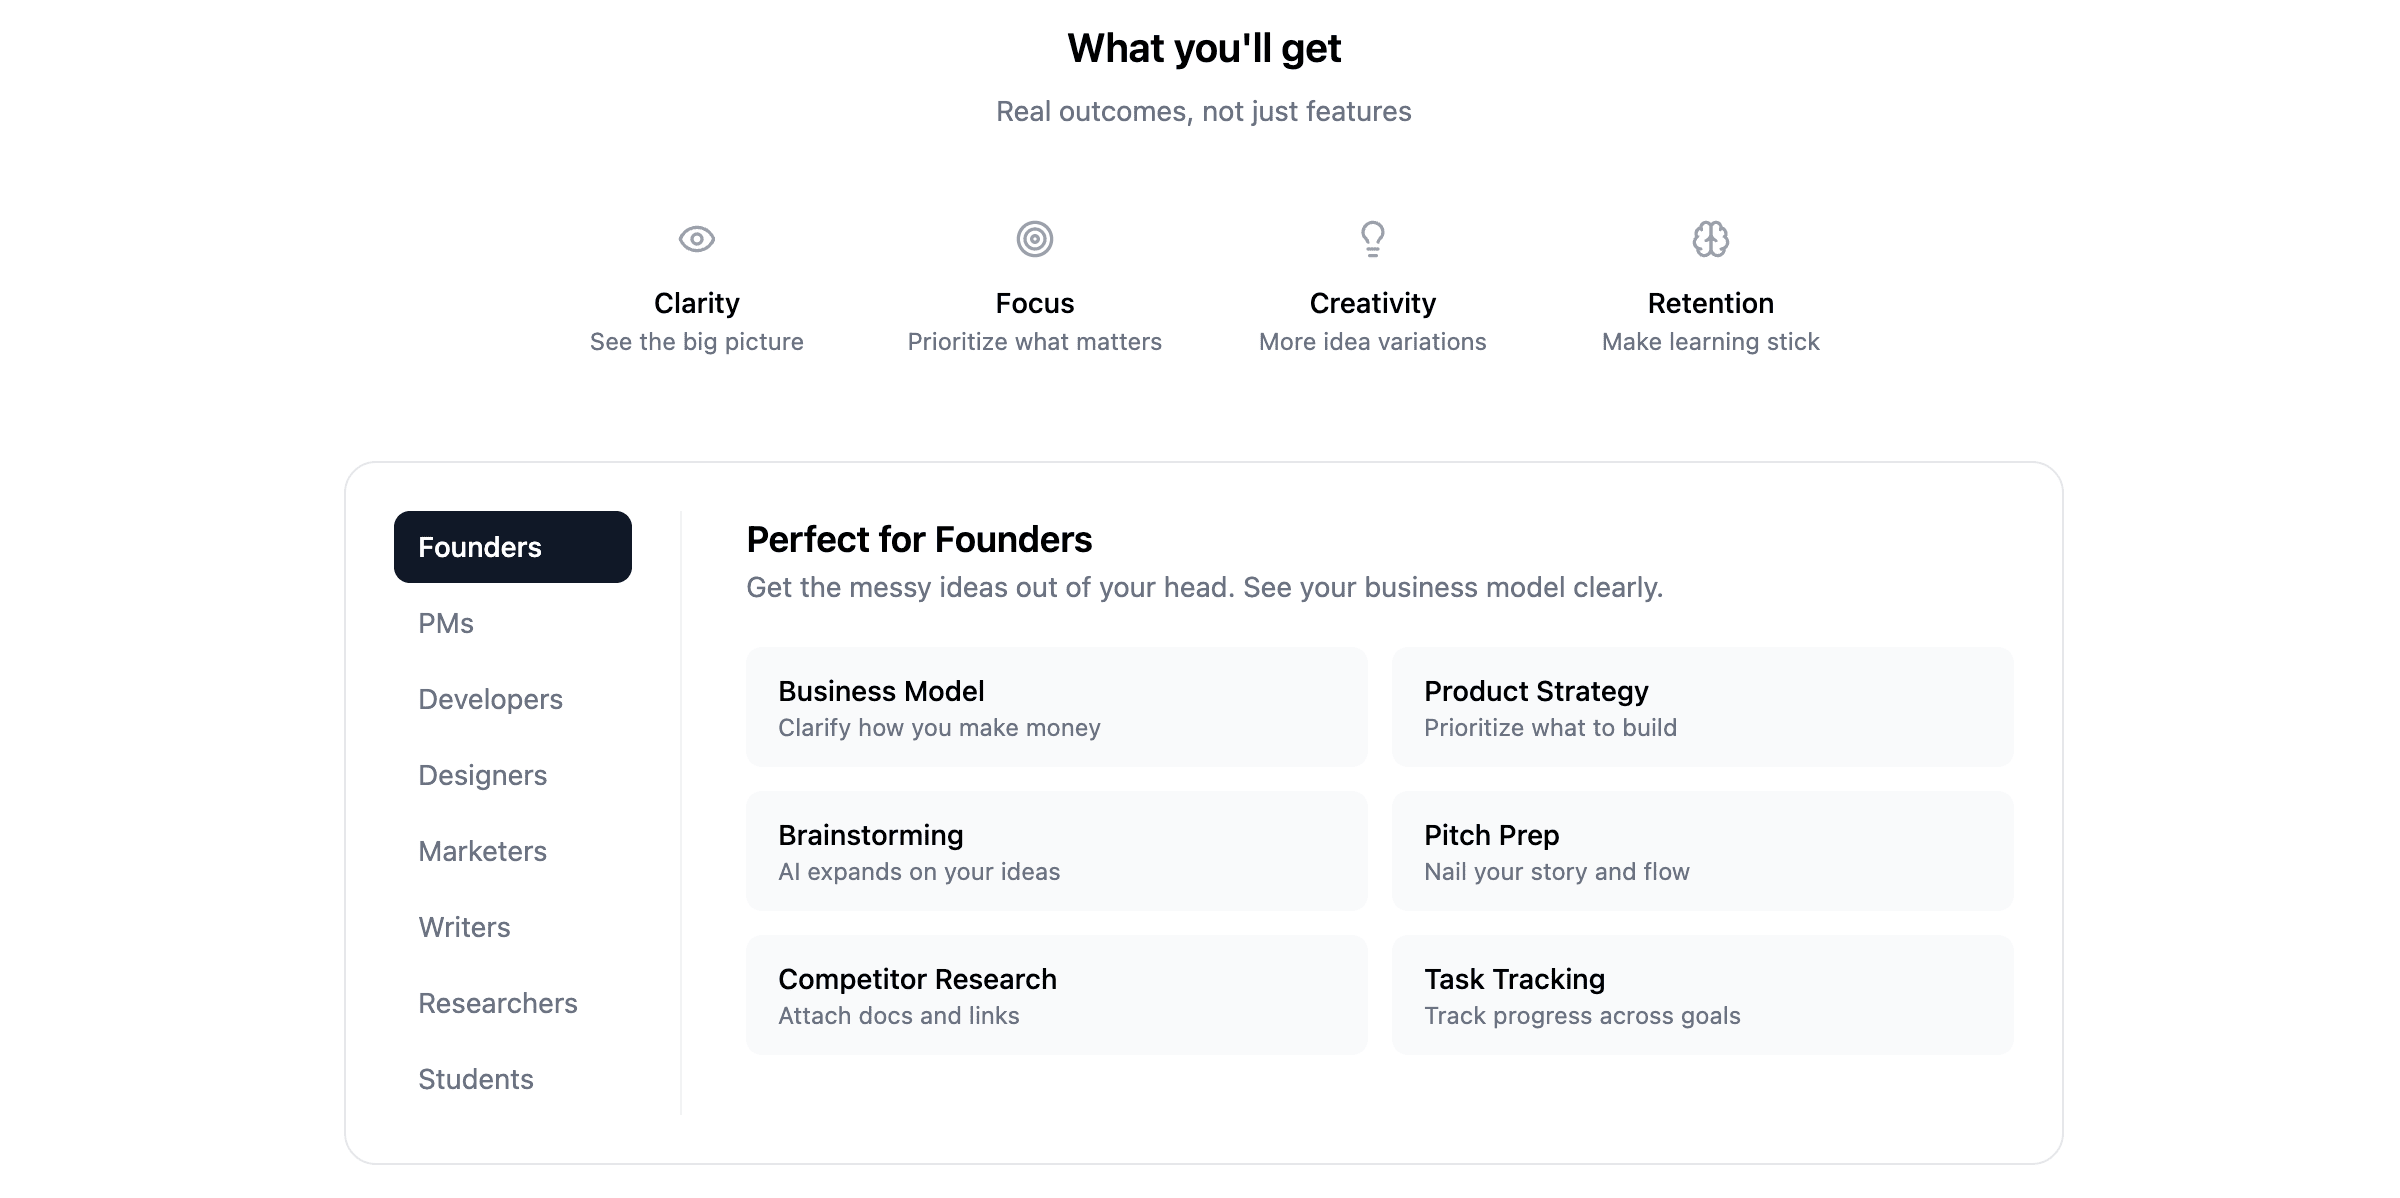Select the Brainstorming card

(1056, 851)
